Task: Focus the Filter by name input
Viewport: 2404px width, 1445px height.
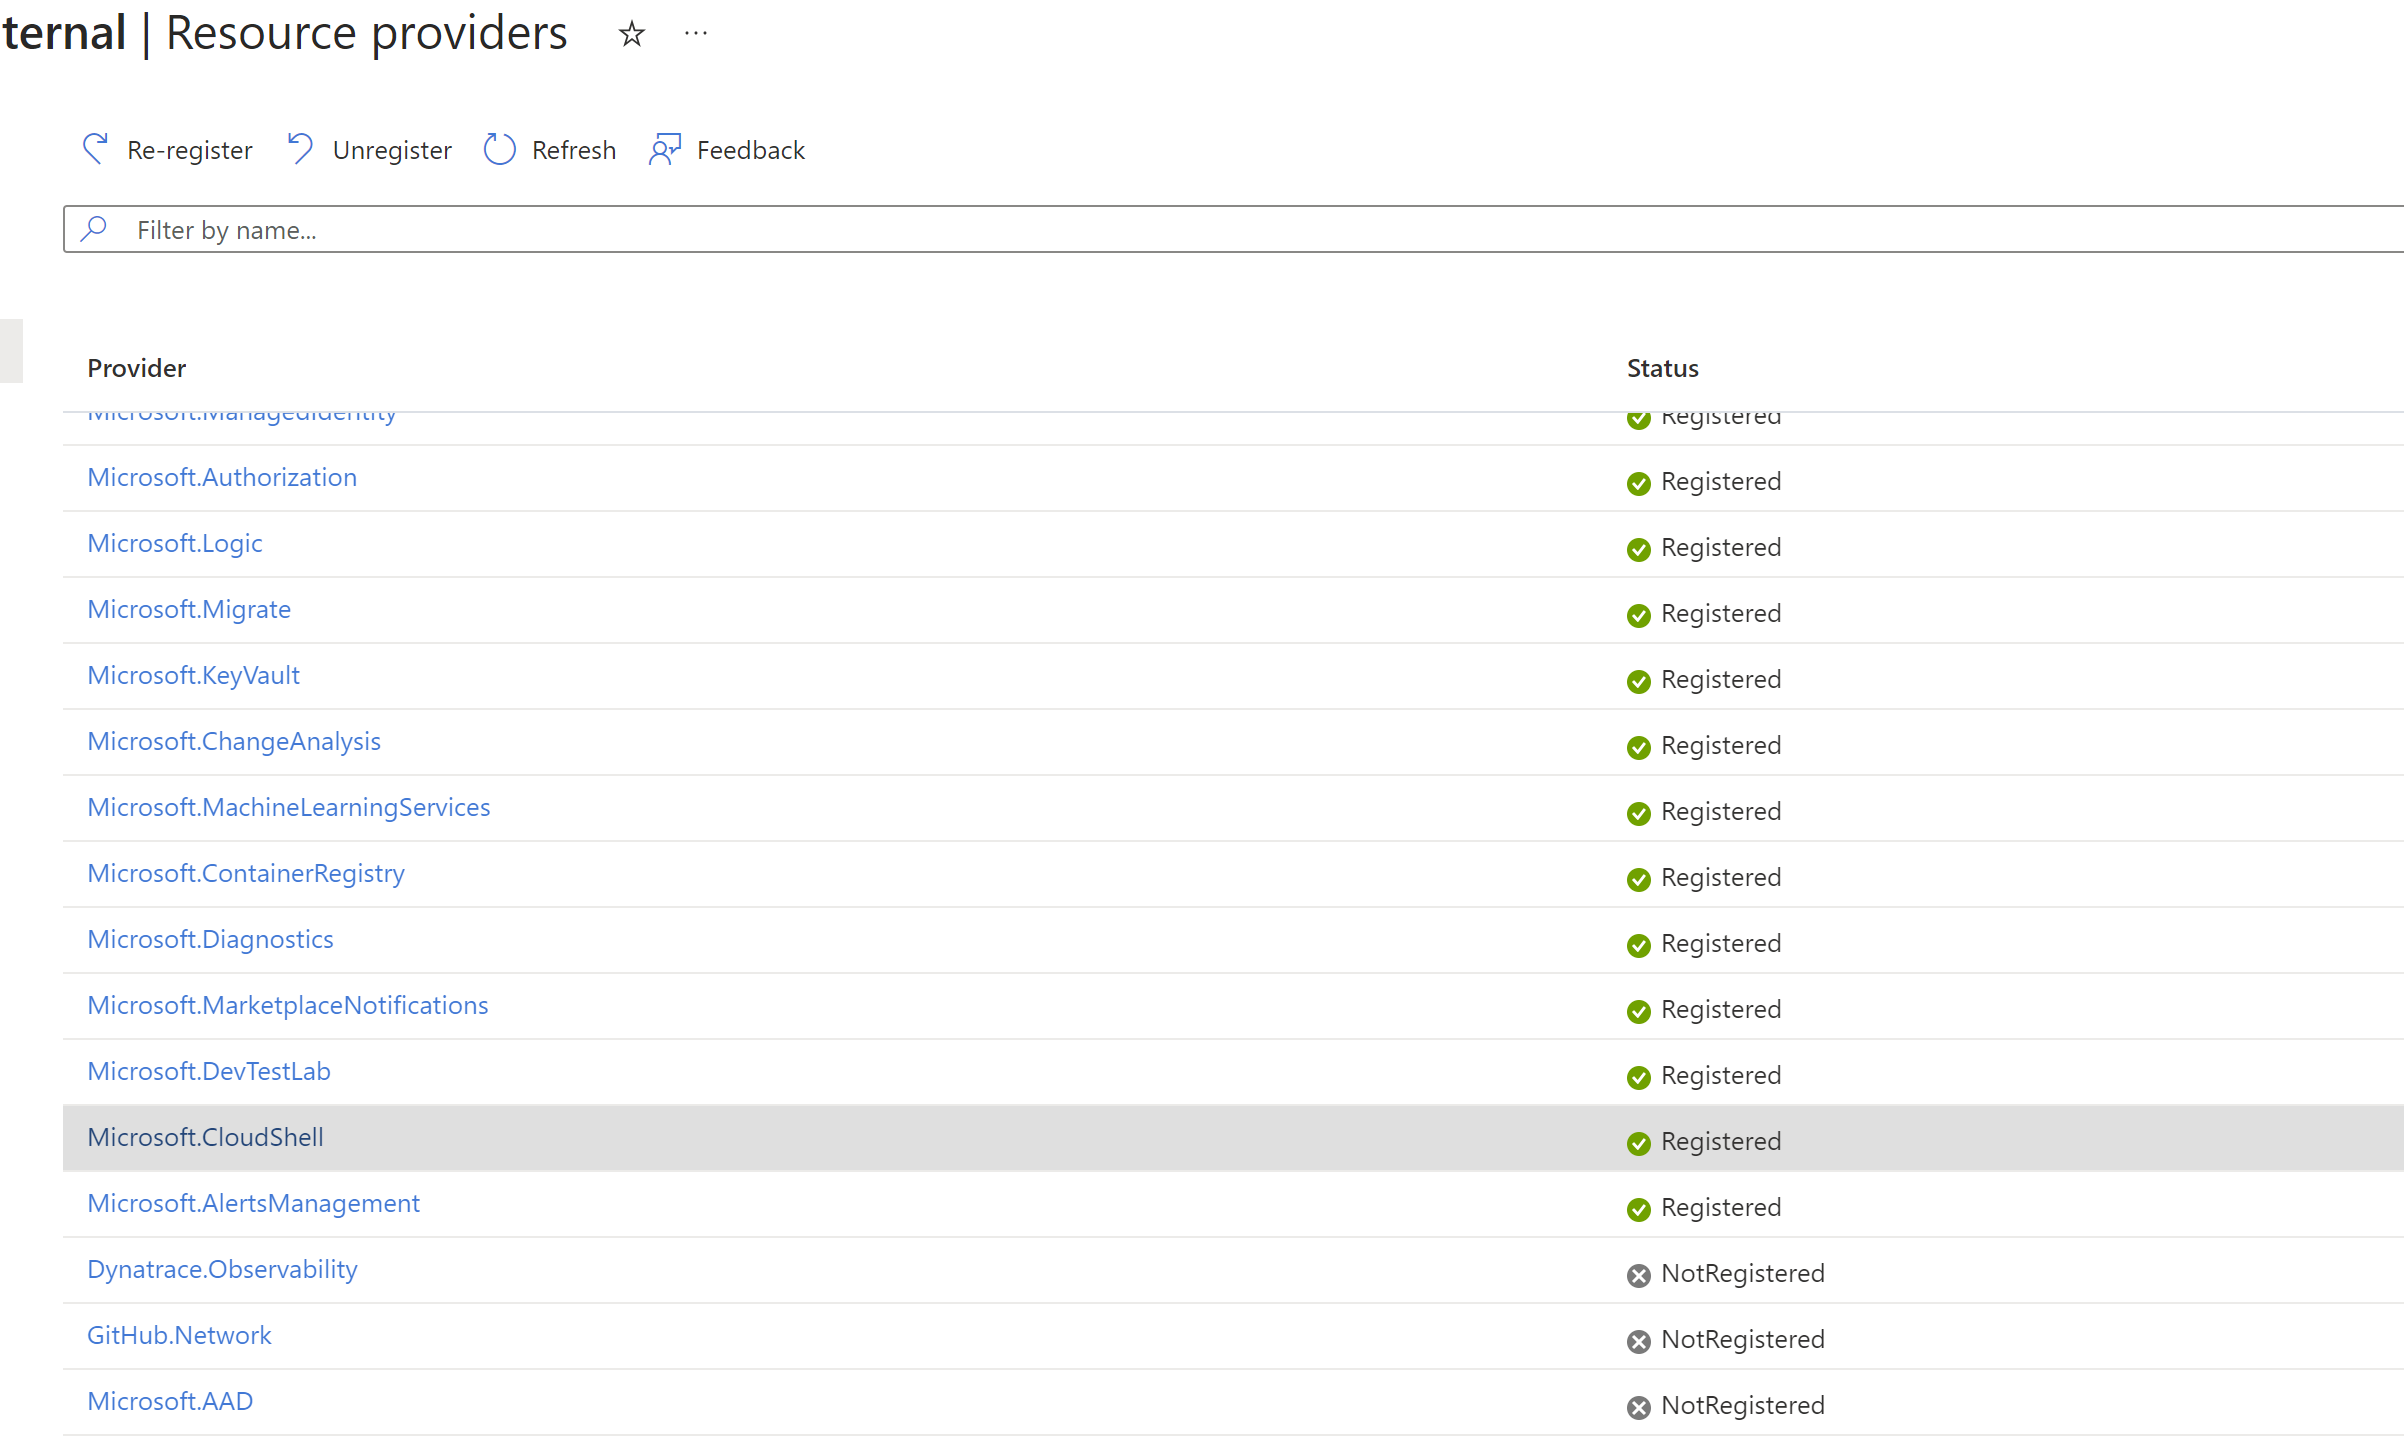Action: pyautogui.click(x=1233, y=229)
